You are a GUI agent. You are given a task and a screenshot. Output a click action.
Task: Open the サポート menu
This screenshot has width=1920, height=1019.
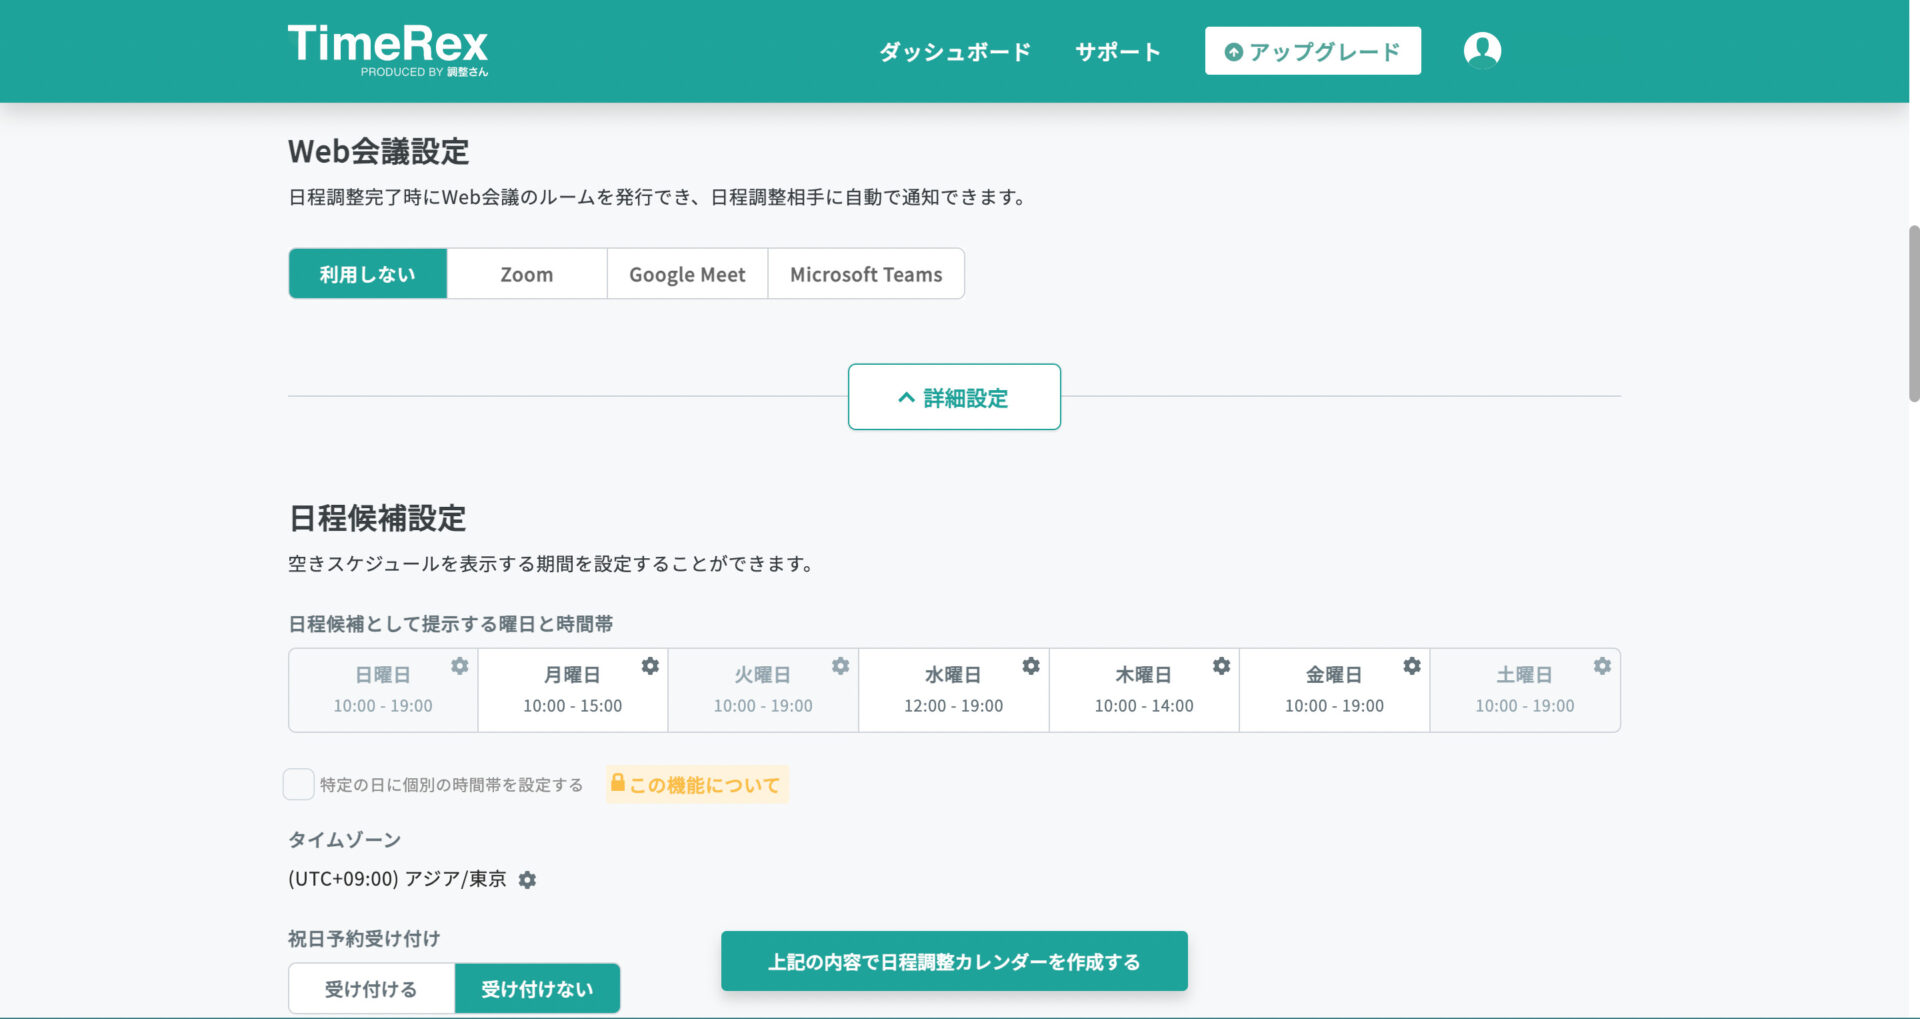[x=1117, y=51]
